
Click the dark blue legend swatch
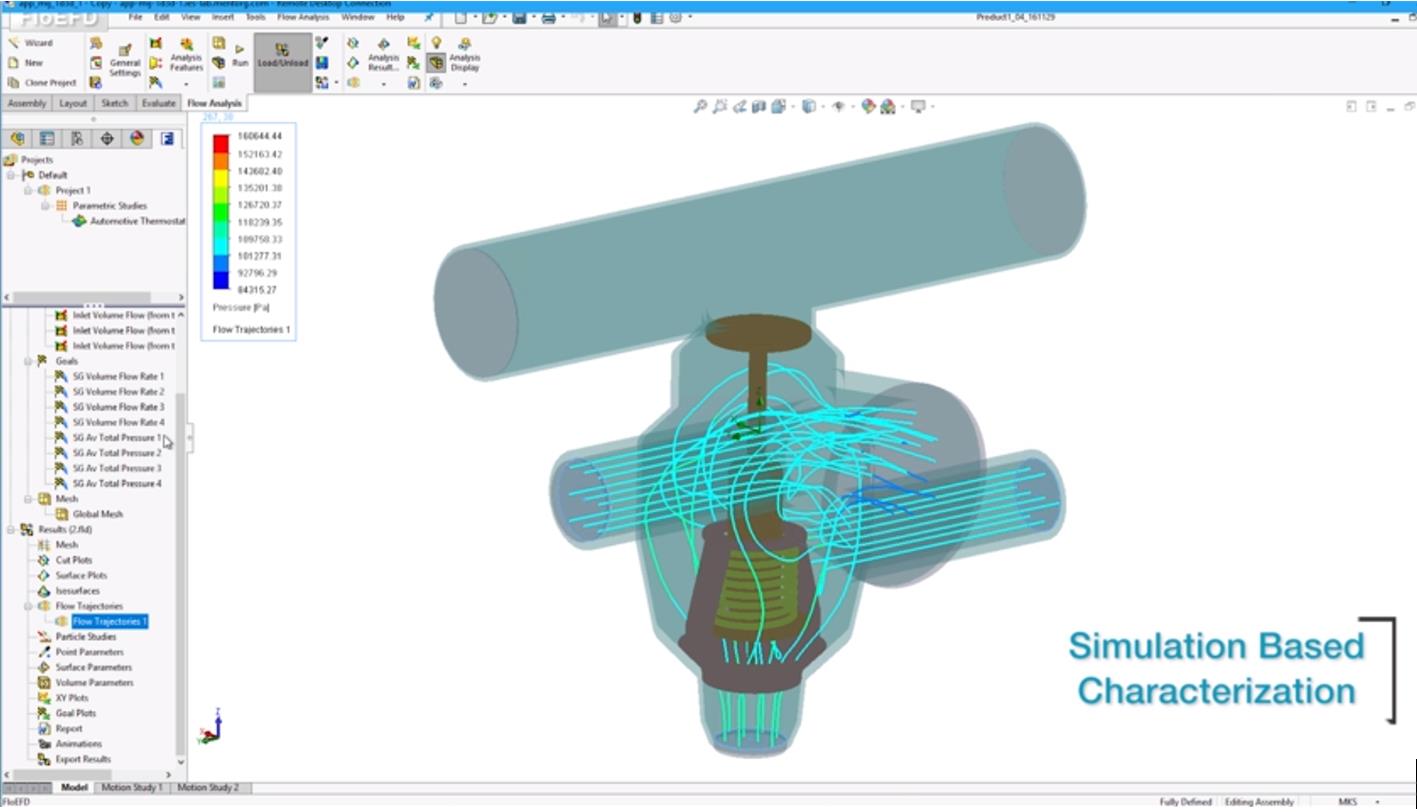[x=221, y=280]
